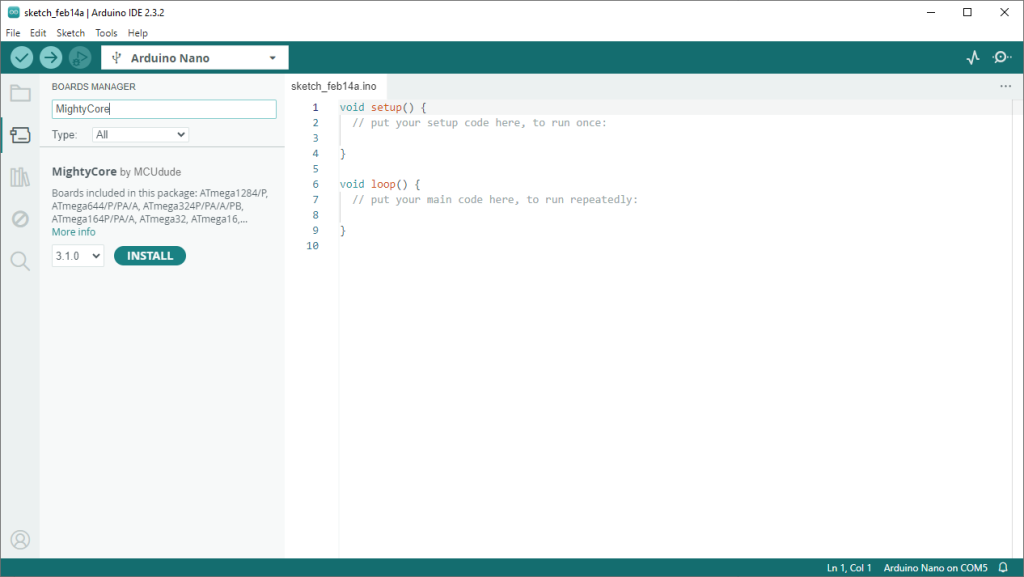Open the Serial Plotter icon
Viewport: 1024px width, 577px height.
click(x=973, y=58)
